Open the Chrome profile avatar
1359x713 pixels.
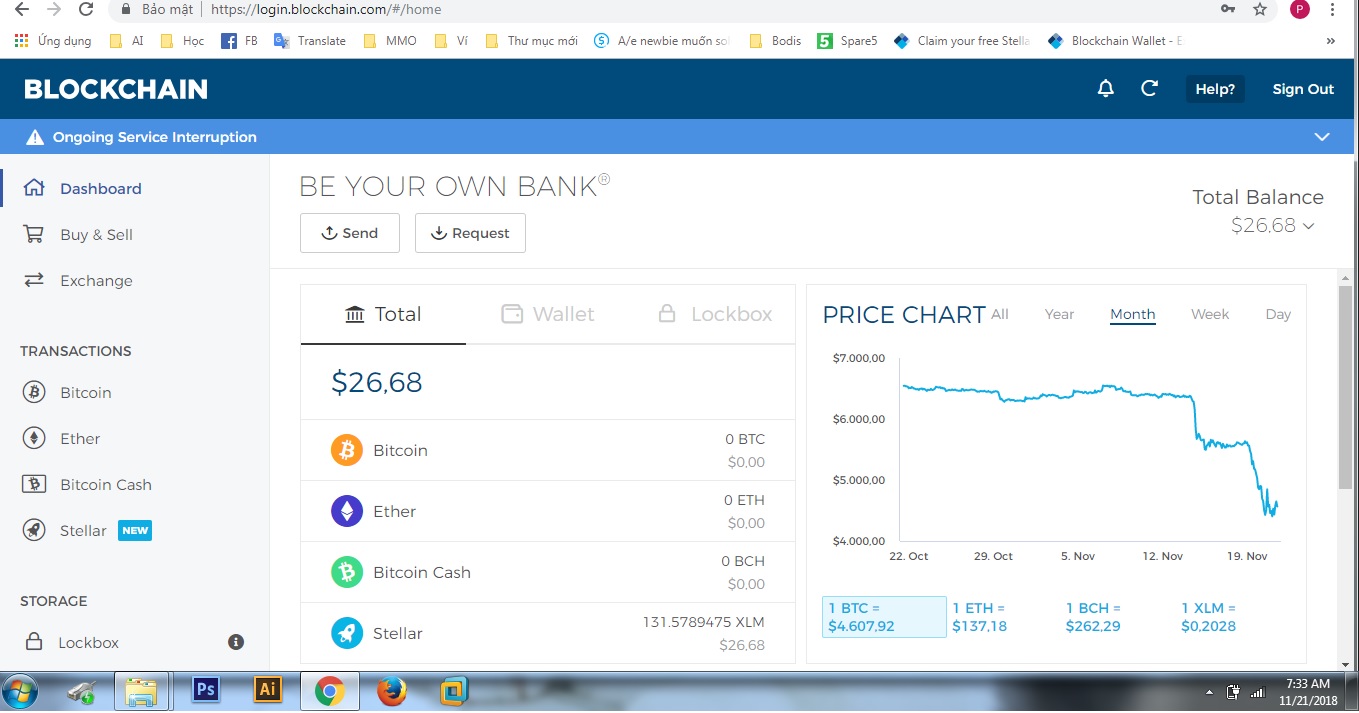(1299, 9)
